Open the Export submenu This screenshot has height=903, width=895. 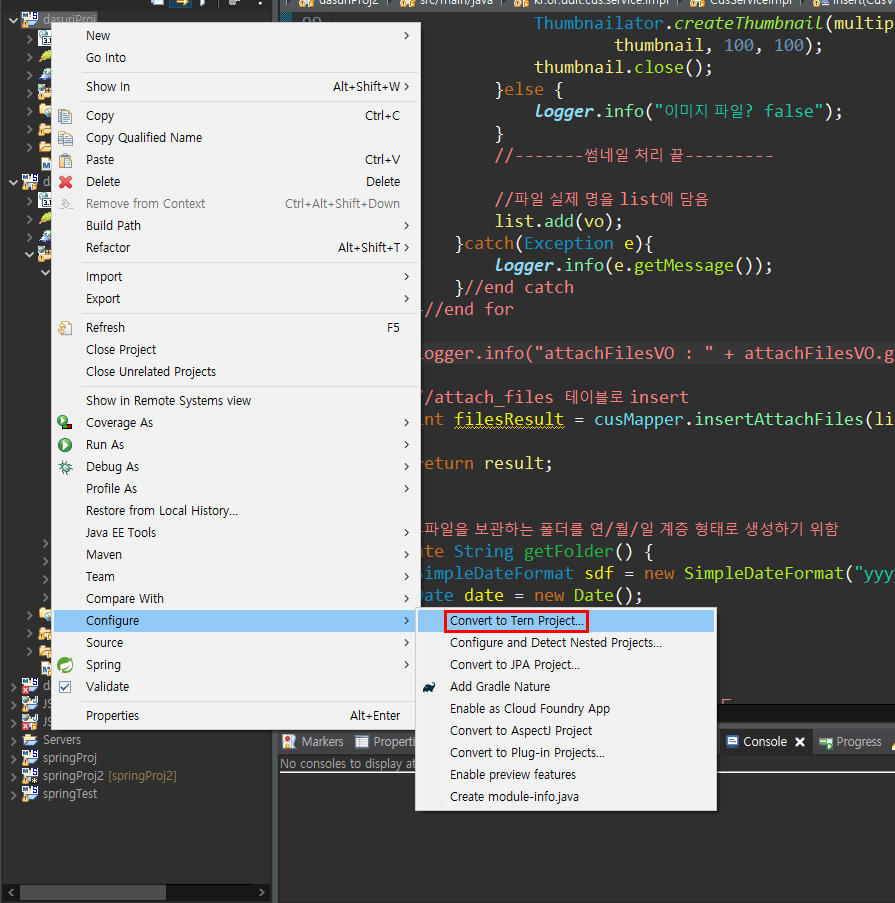click(x=237, y=298)
